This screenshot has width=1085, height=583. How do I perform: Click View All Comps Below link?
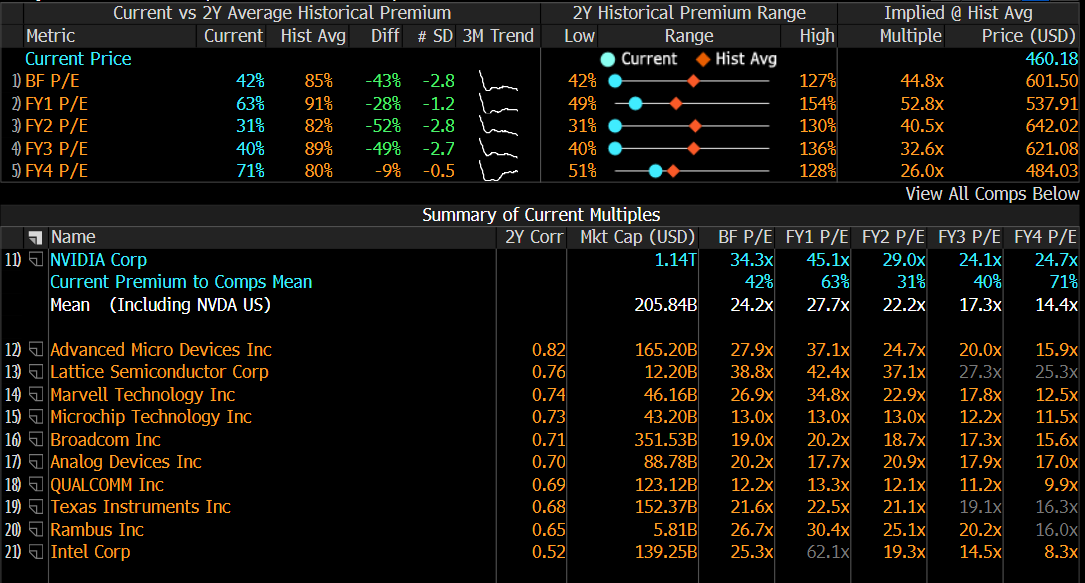992,194
